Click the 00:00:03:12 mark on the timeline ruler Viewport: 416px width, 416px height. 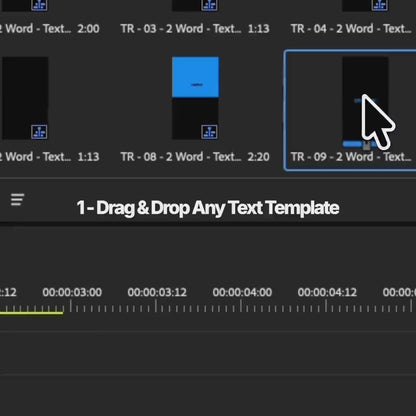157,292
